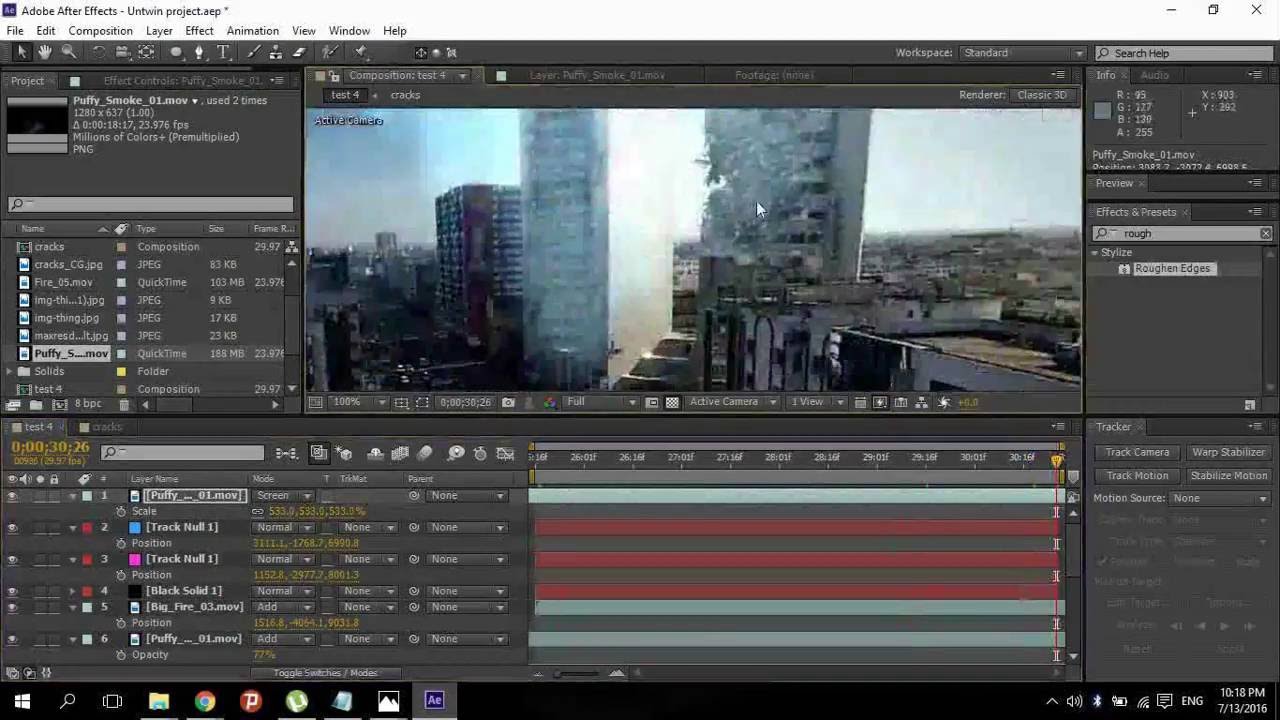Image resolution: width=1280 pixels, height=720 pixels.
Task: Toggle Opacity stopwatch on layer 6
Action: (x=122, y=655)
